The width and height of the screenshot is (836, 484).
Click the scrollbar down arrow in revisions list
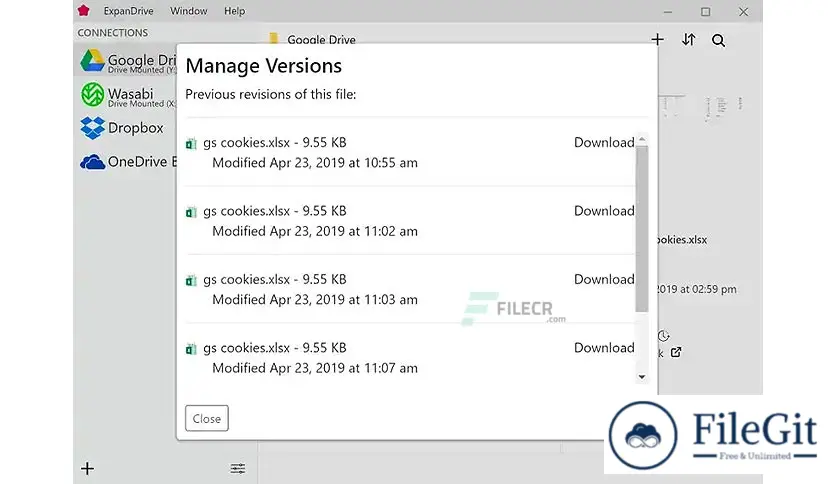642,377
